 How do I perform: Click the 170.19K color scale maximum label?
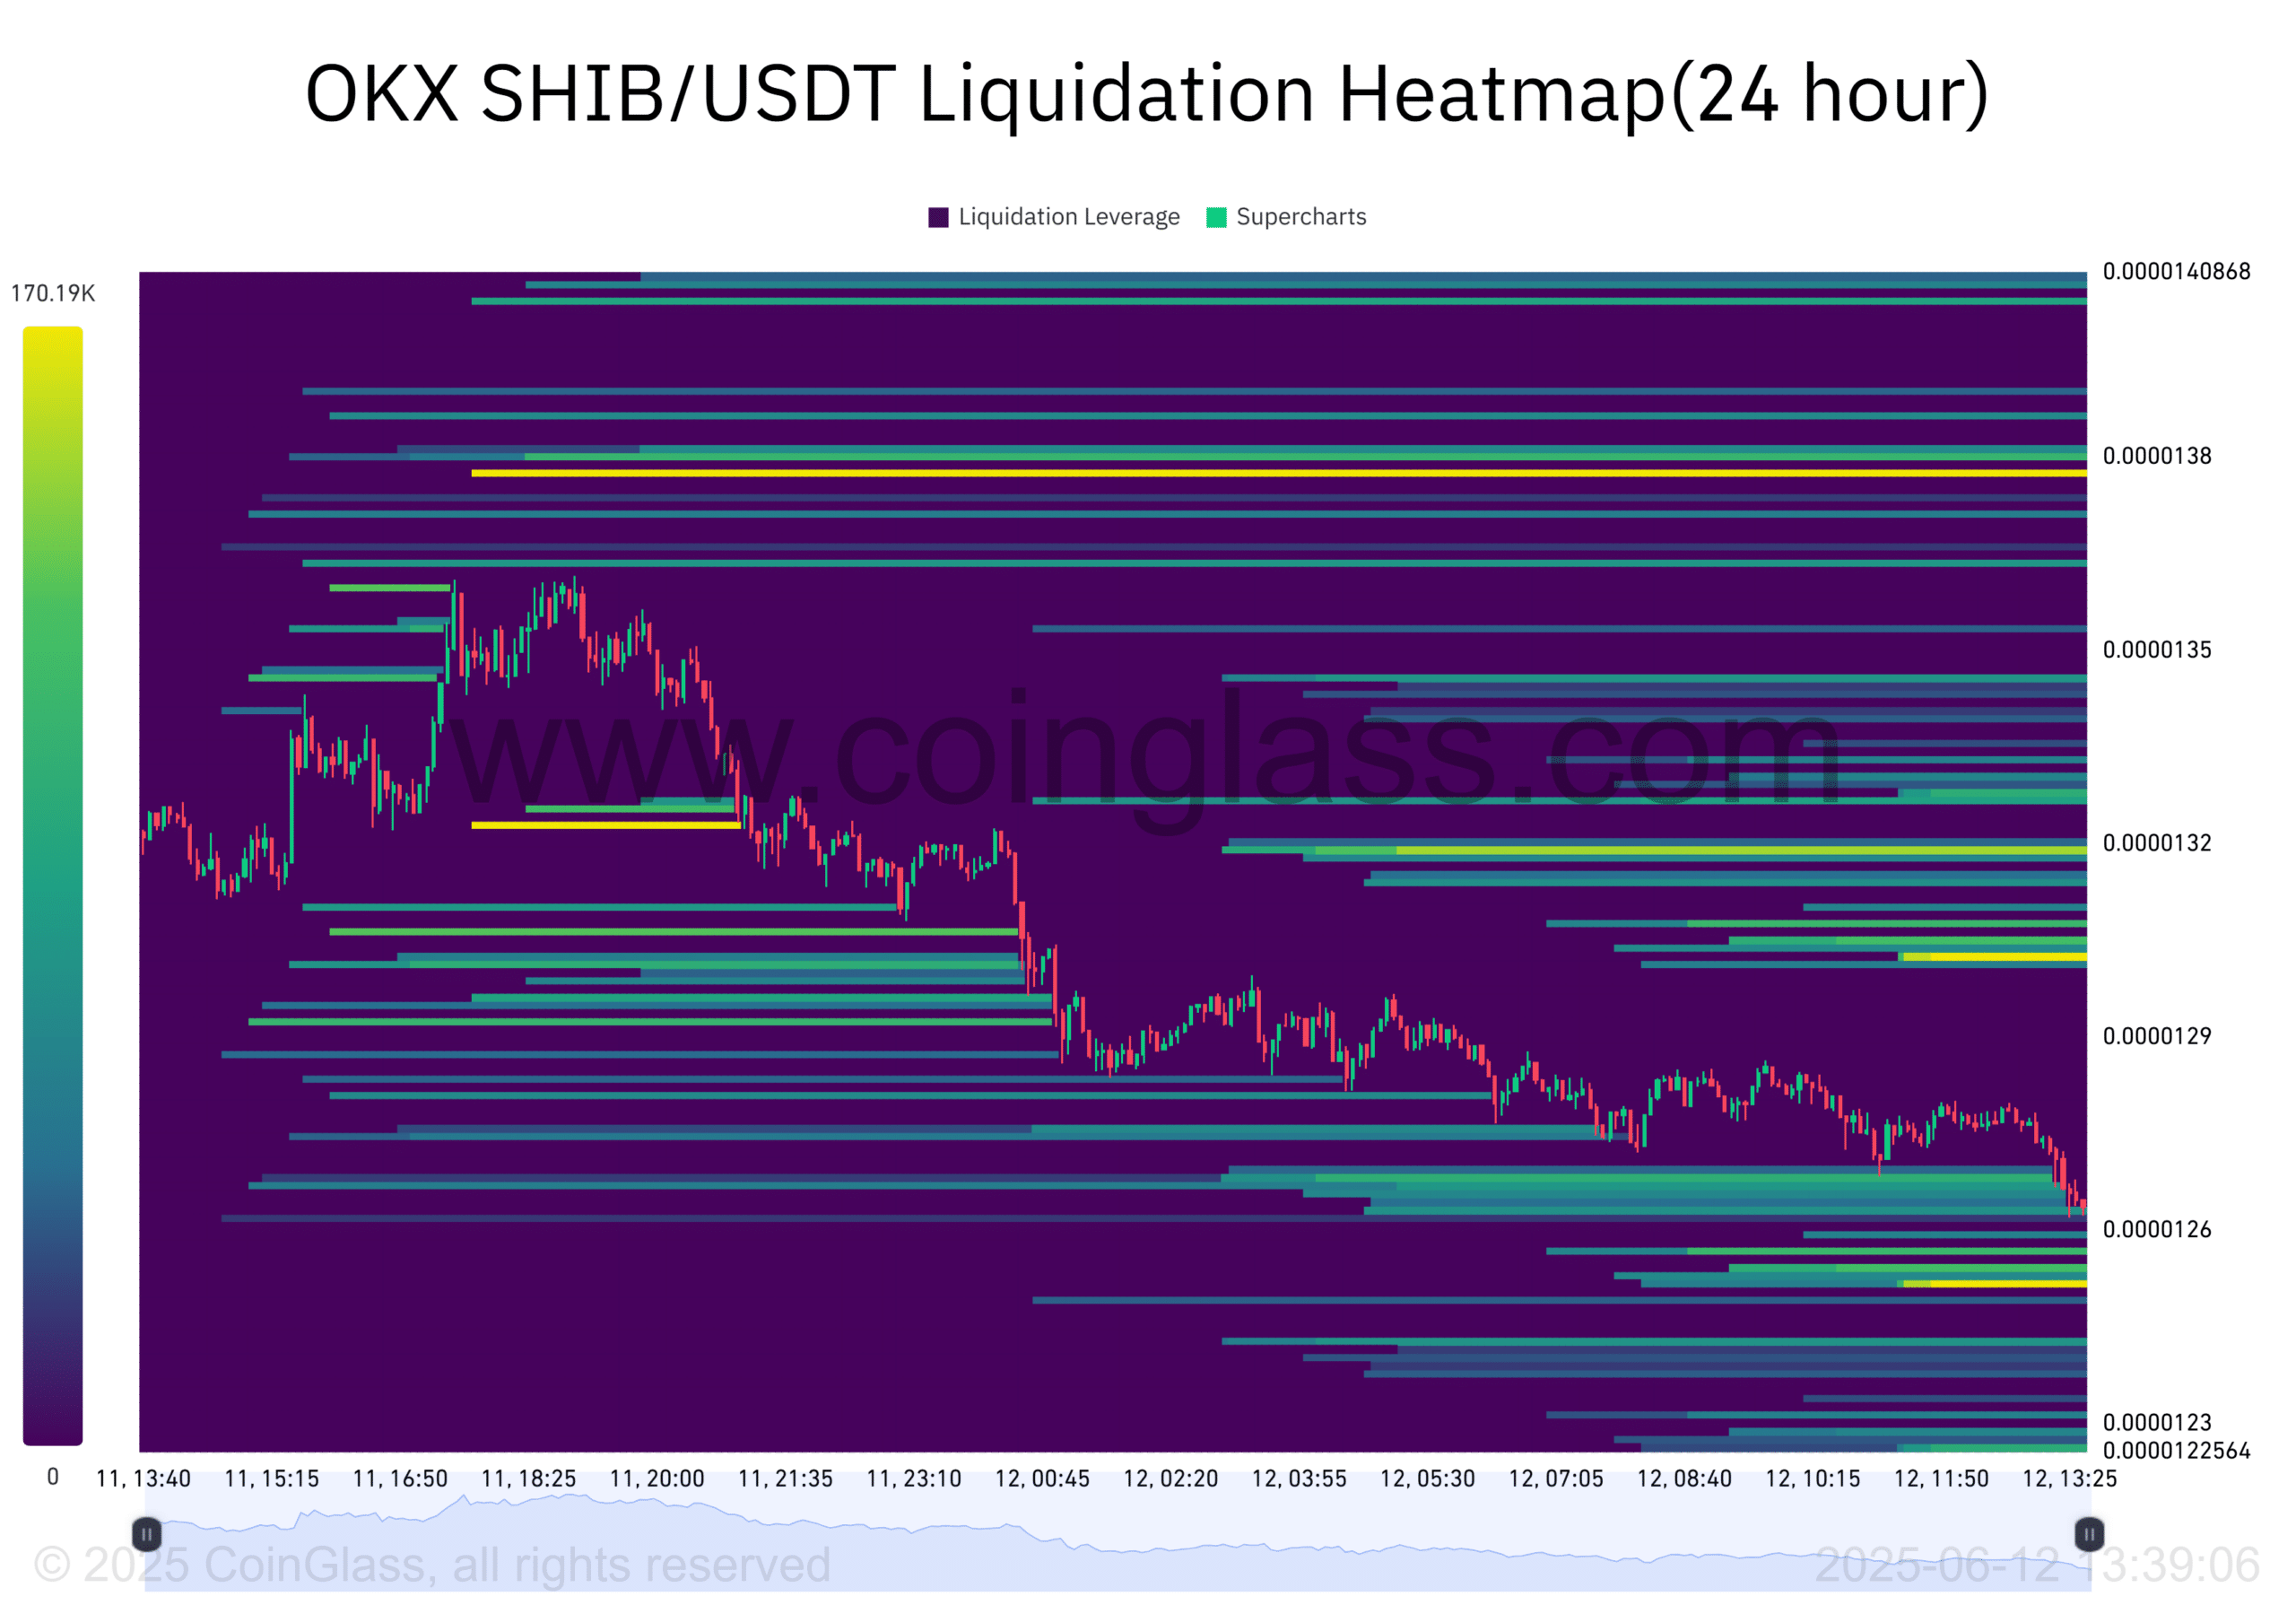pyautogui.click(x=53, y=293)
